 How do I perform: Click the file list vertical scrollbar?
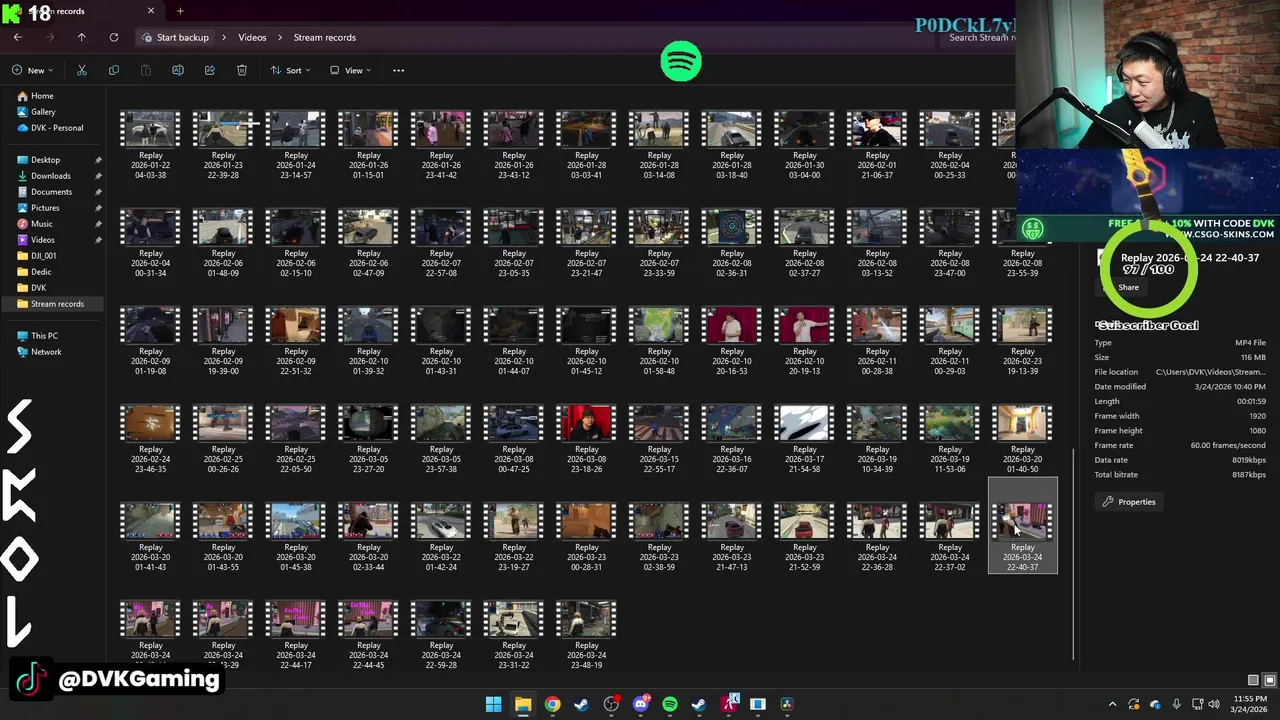1073,553
